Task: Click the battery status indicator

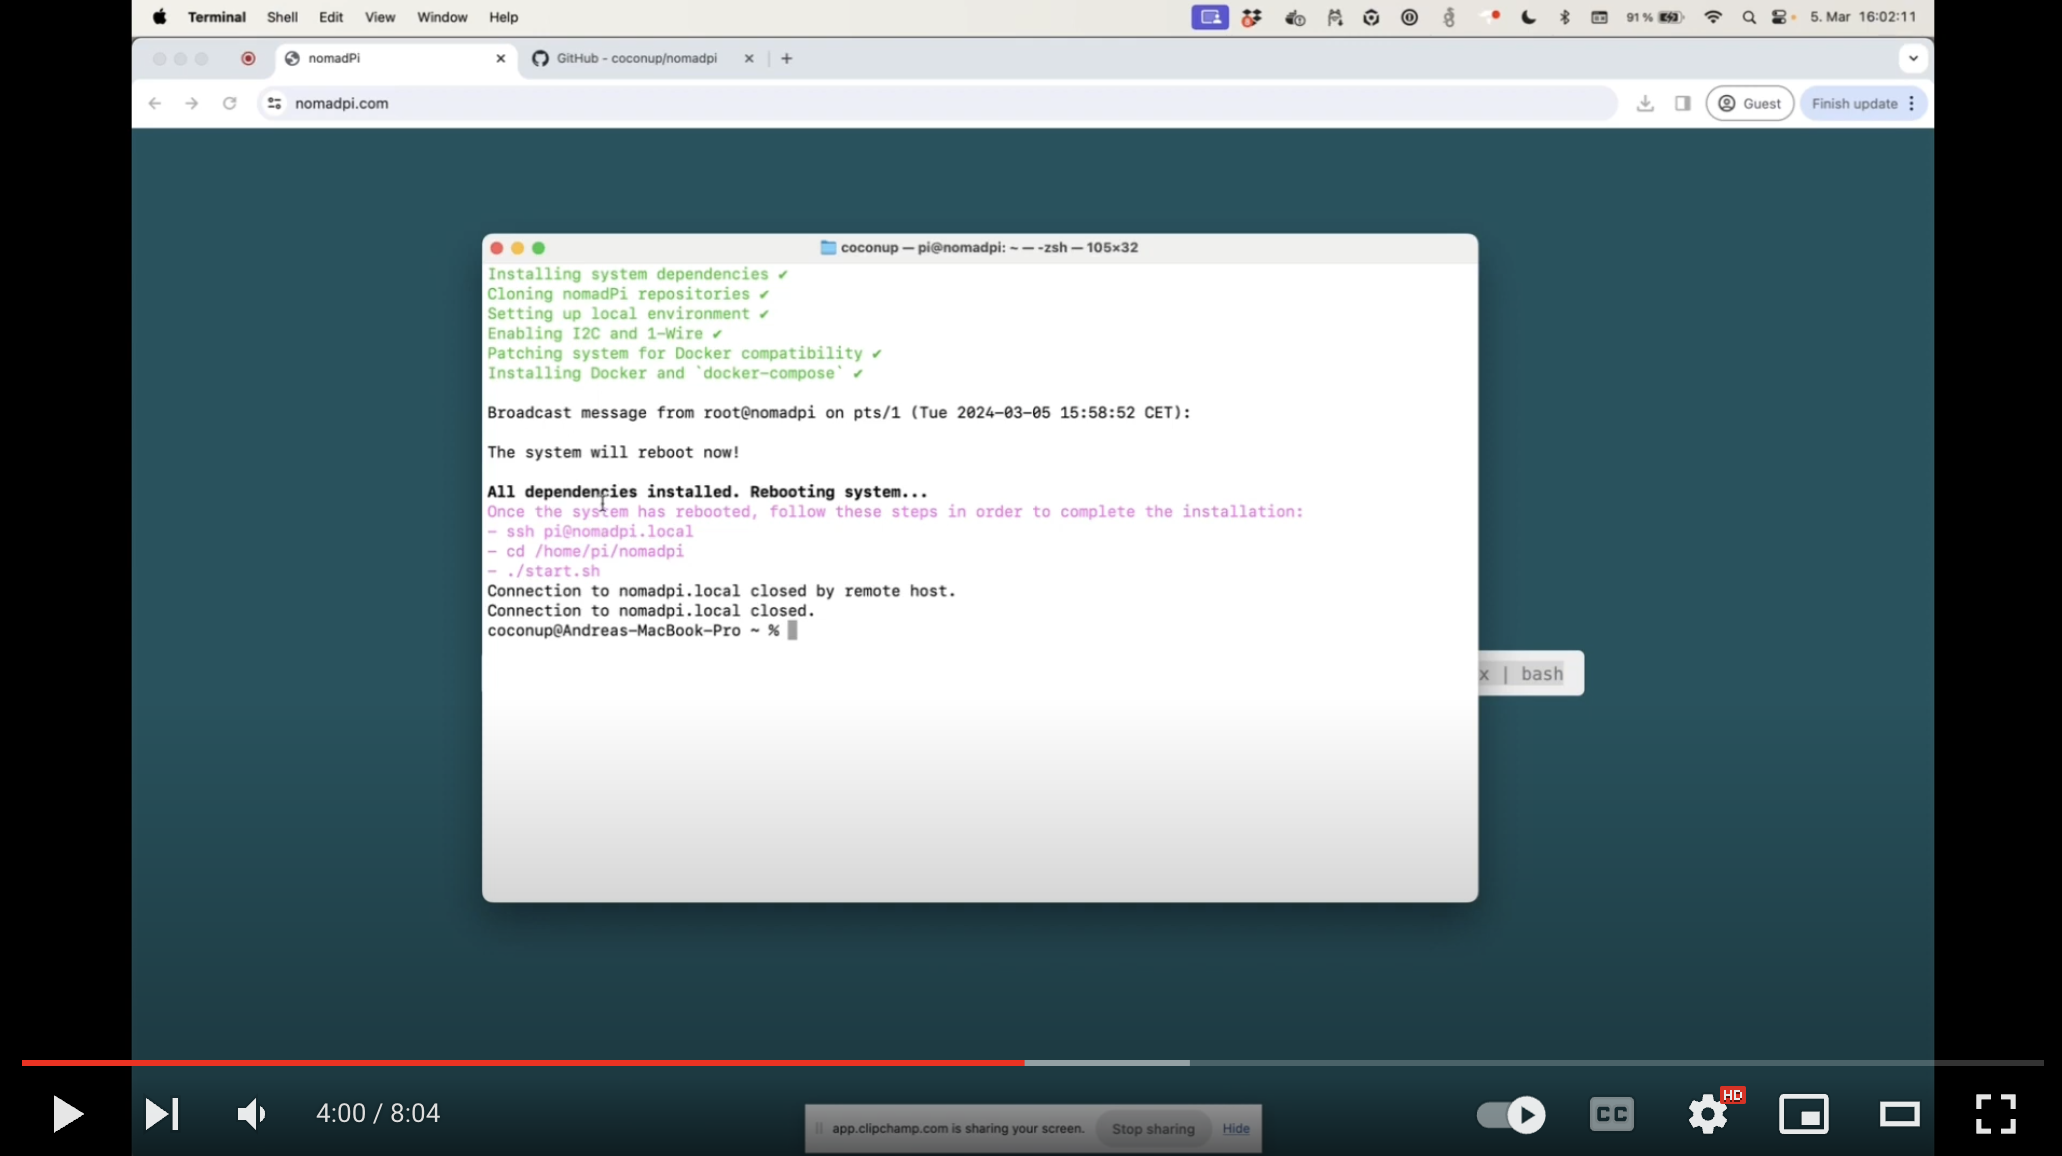Action: pyautogui.click(x=1656, y=17)
